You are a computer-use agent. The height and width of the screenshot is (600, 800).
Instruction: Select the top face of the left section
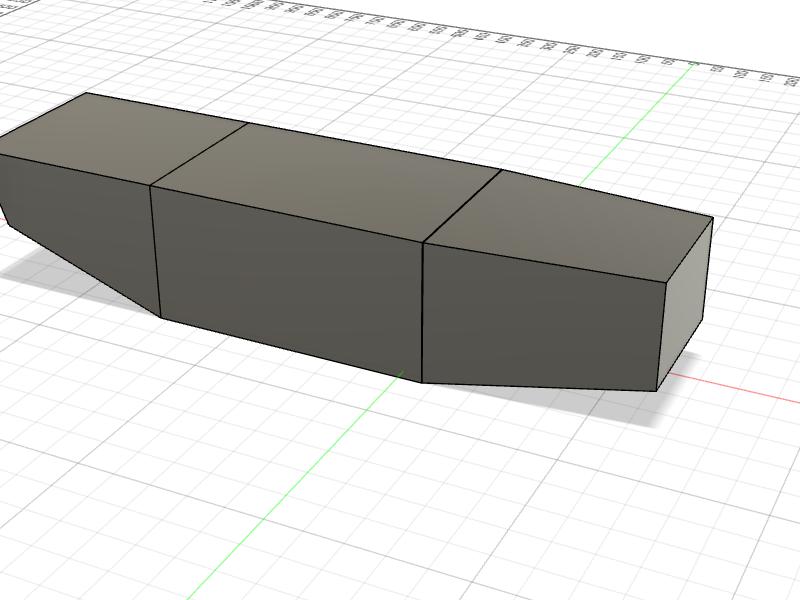click(x=122, y=137)
